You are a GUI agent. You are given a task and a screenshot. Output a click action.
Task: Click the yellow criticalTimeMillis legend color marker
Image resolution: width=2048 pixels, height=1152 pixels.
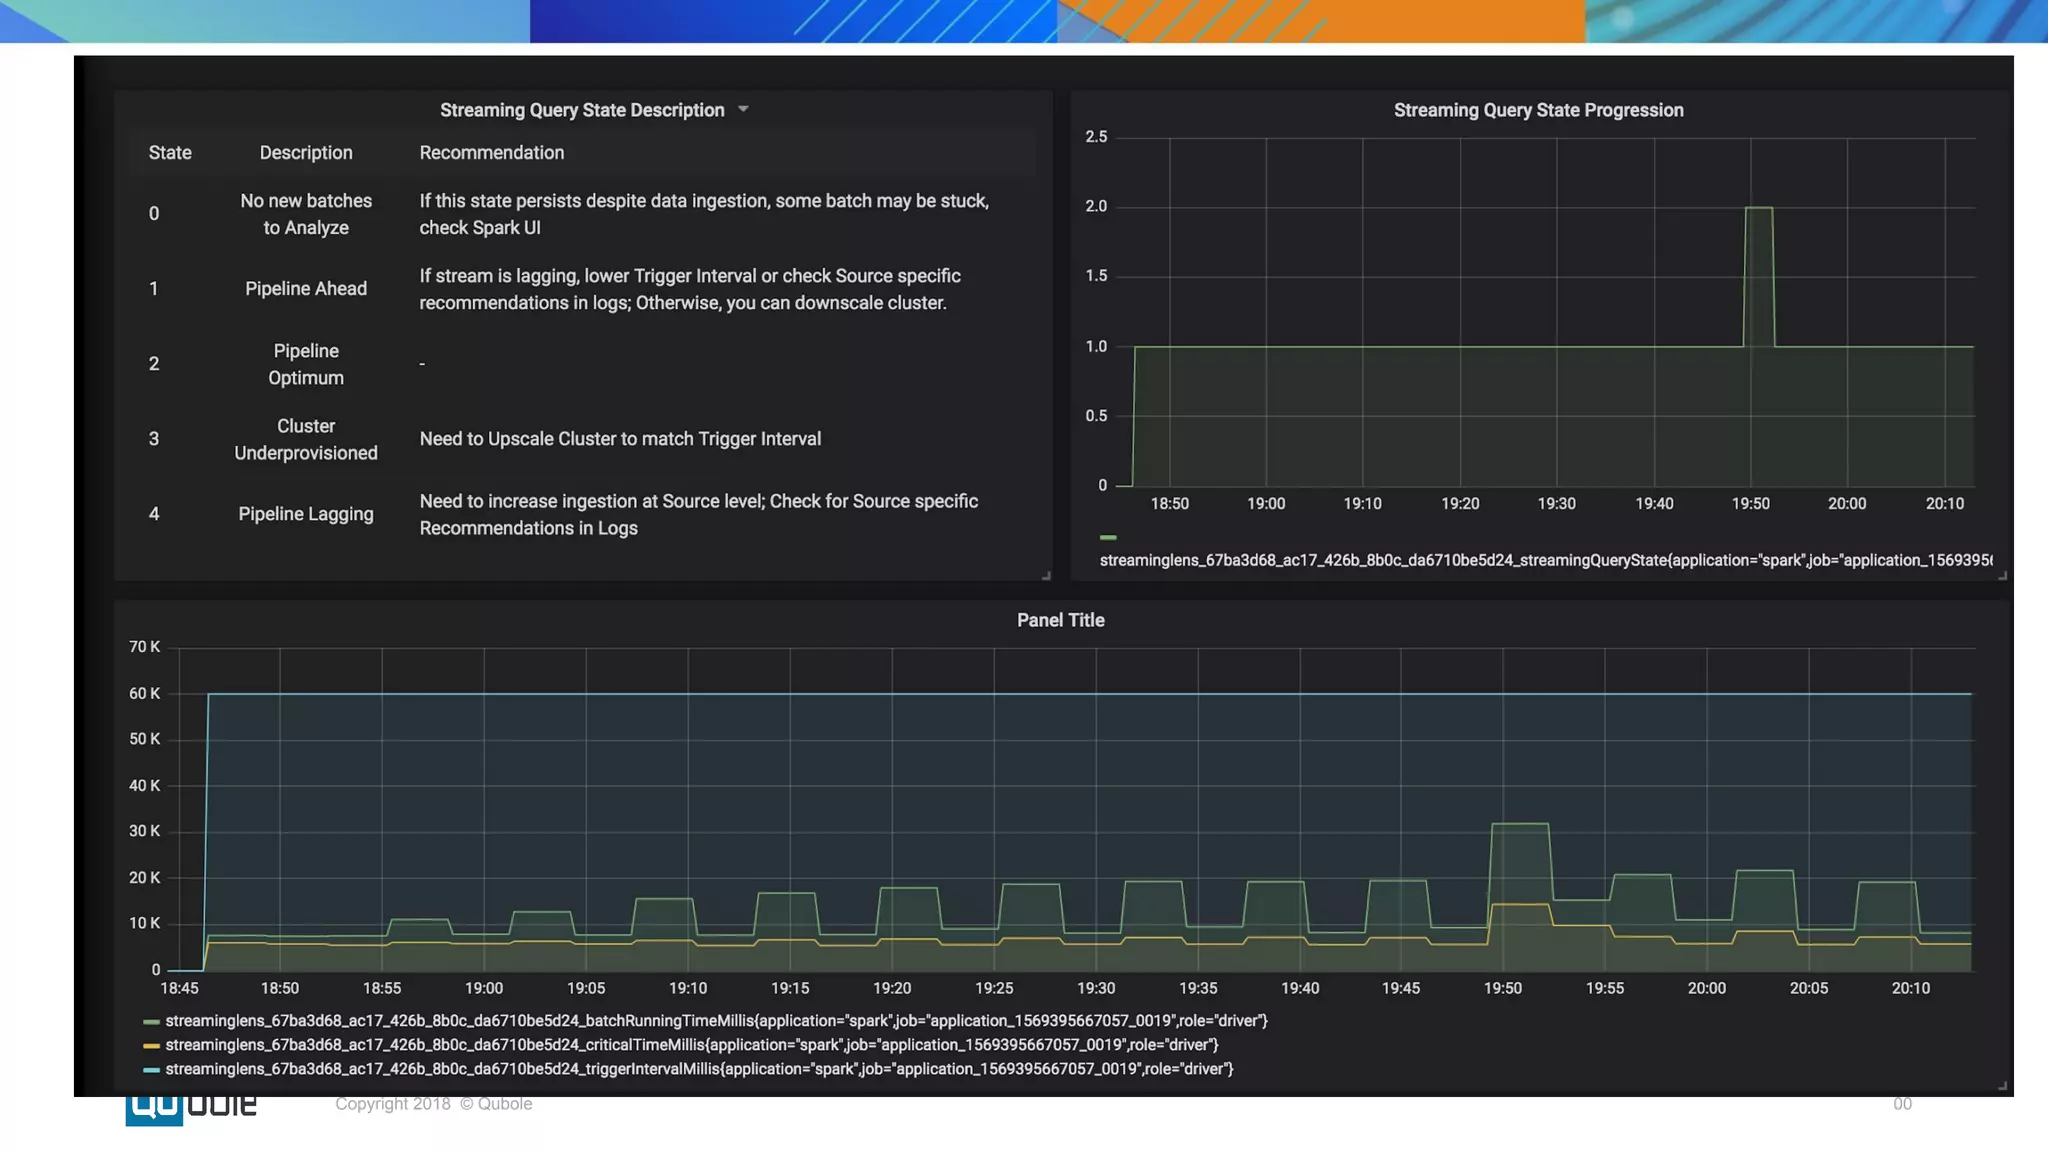151,1046
